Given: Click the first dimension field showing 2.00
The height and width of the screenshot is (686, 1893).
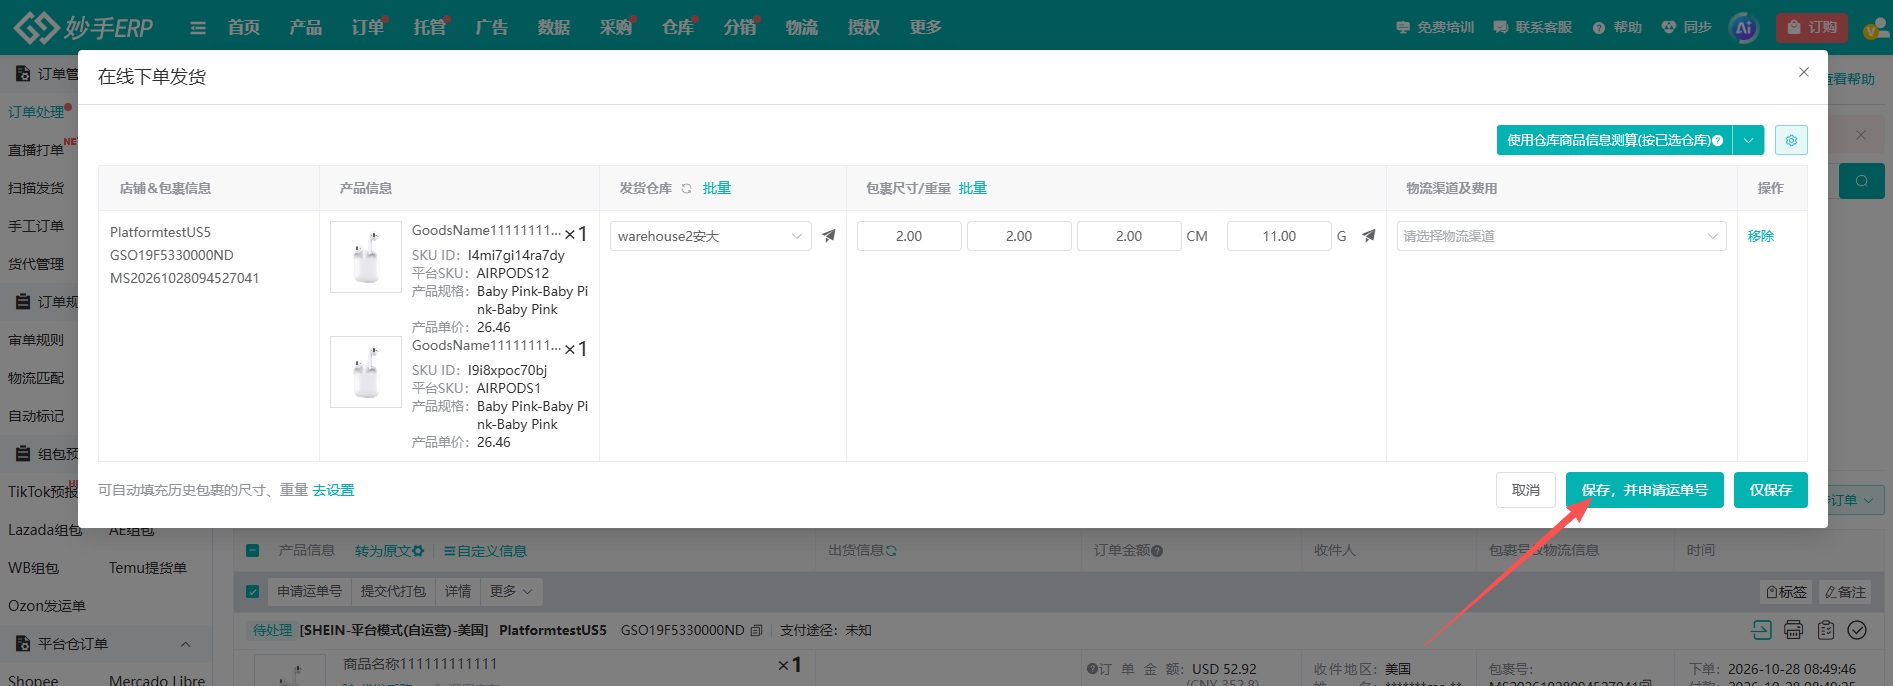Looking at the screenshot, I should tap(909, 236).
